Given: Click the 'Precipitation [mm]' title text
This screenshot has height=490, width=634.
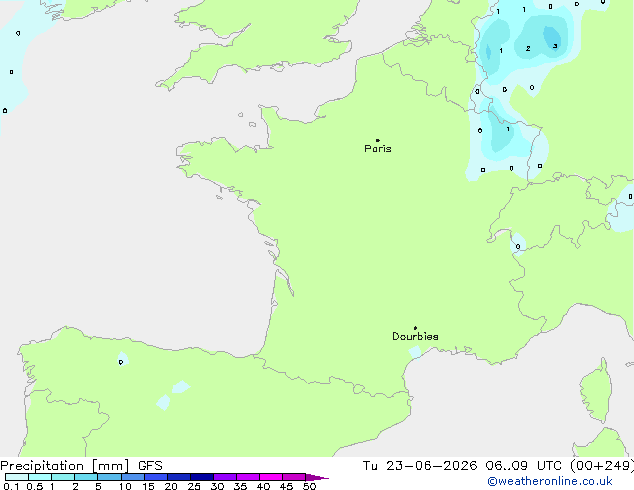Looking at the screenshot, I should coord(65,466).
